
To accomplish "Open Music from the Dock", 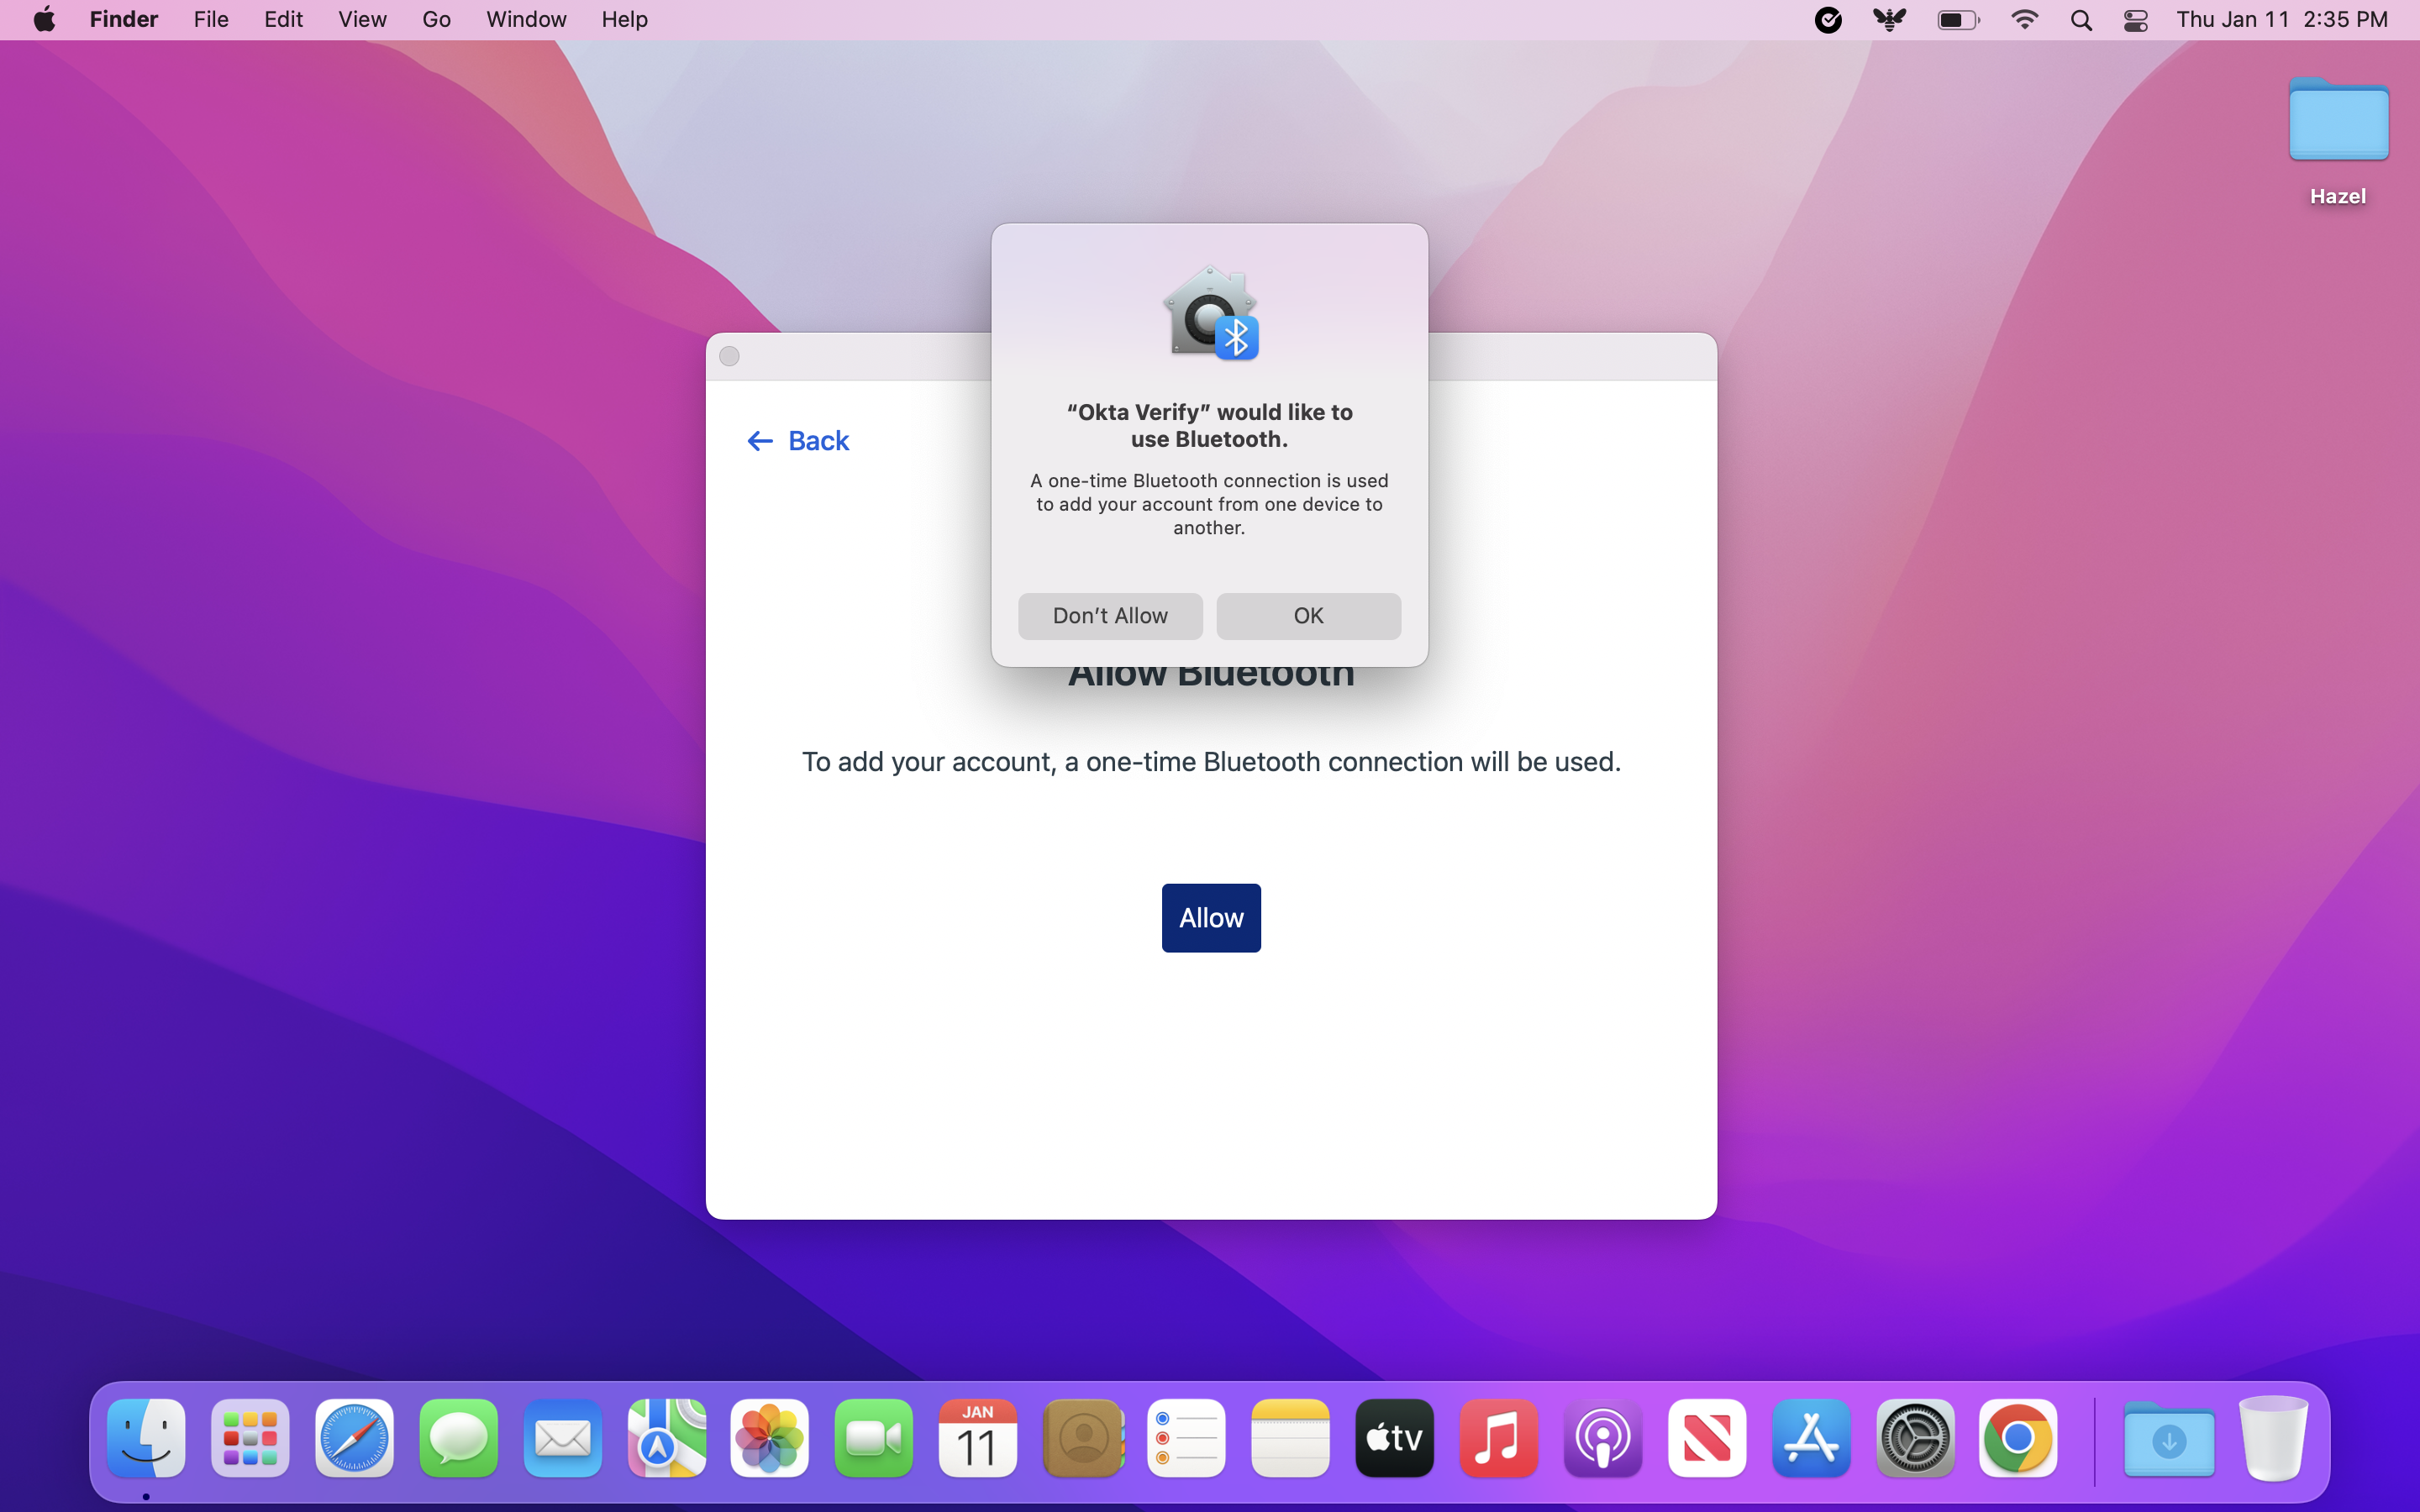I will pyautogui.click(x=1498, y=1438).
